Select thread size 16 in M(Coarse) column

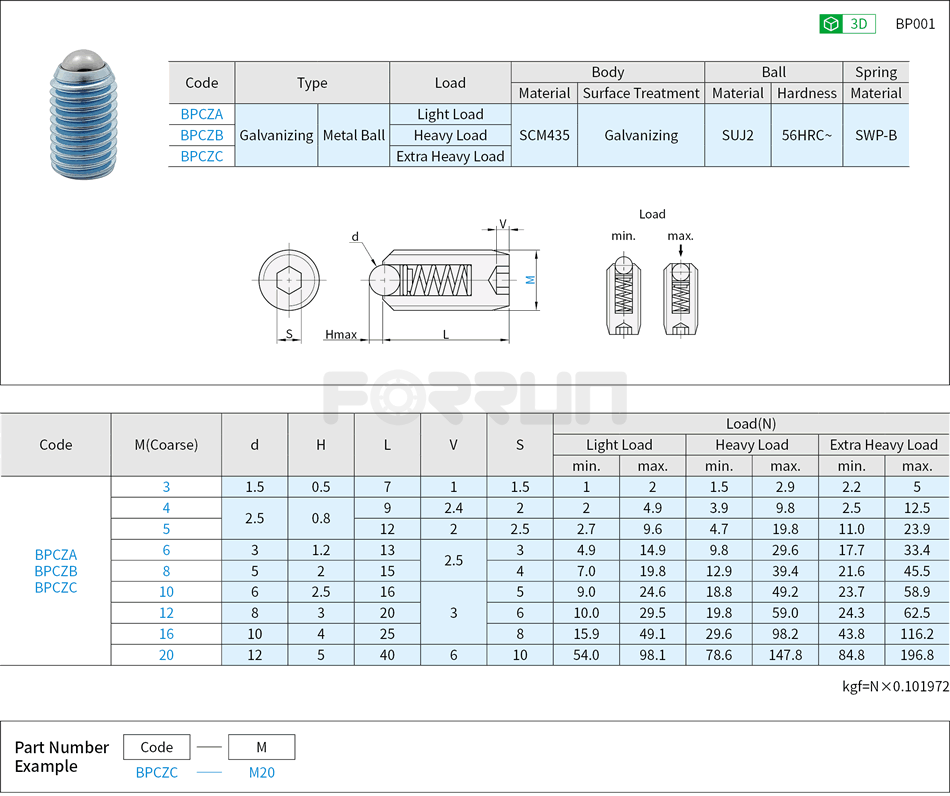(x=166, y=634)
